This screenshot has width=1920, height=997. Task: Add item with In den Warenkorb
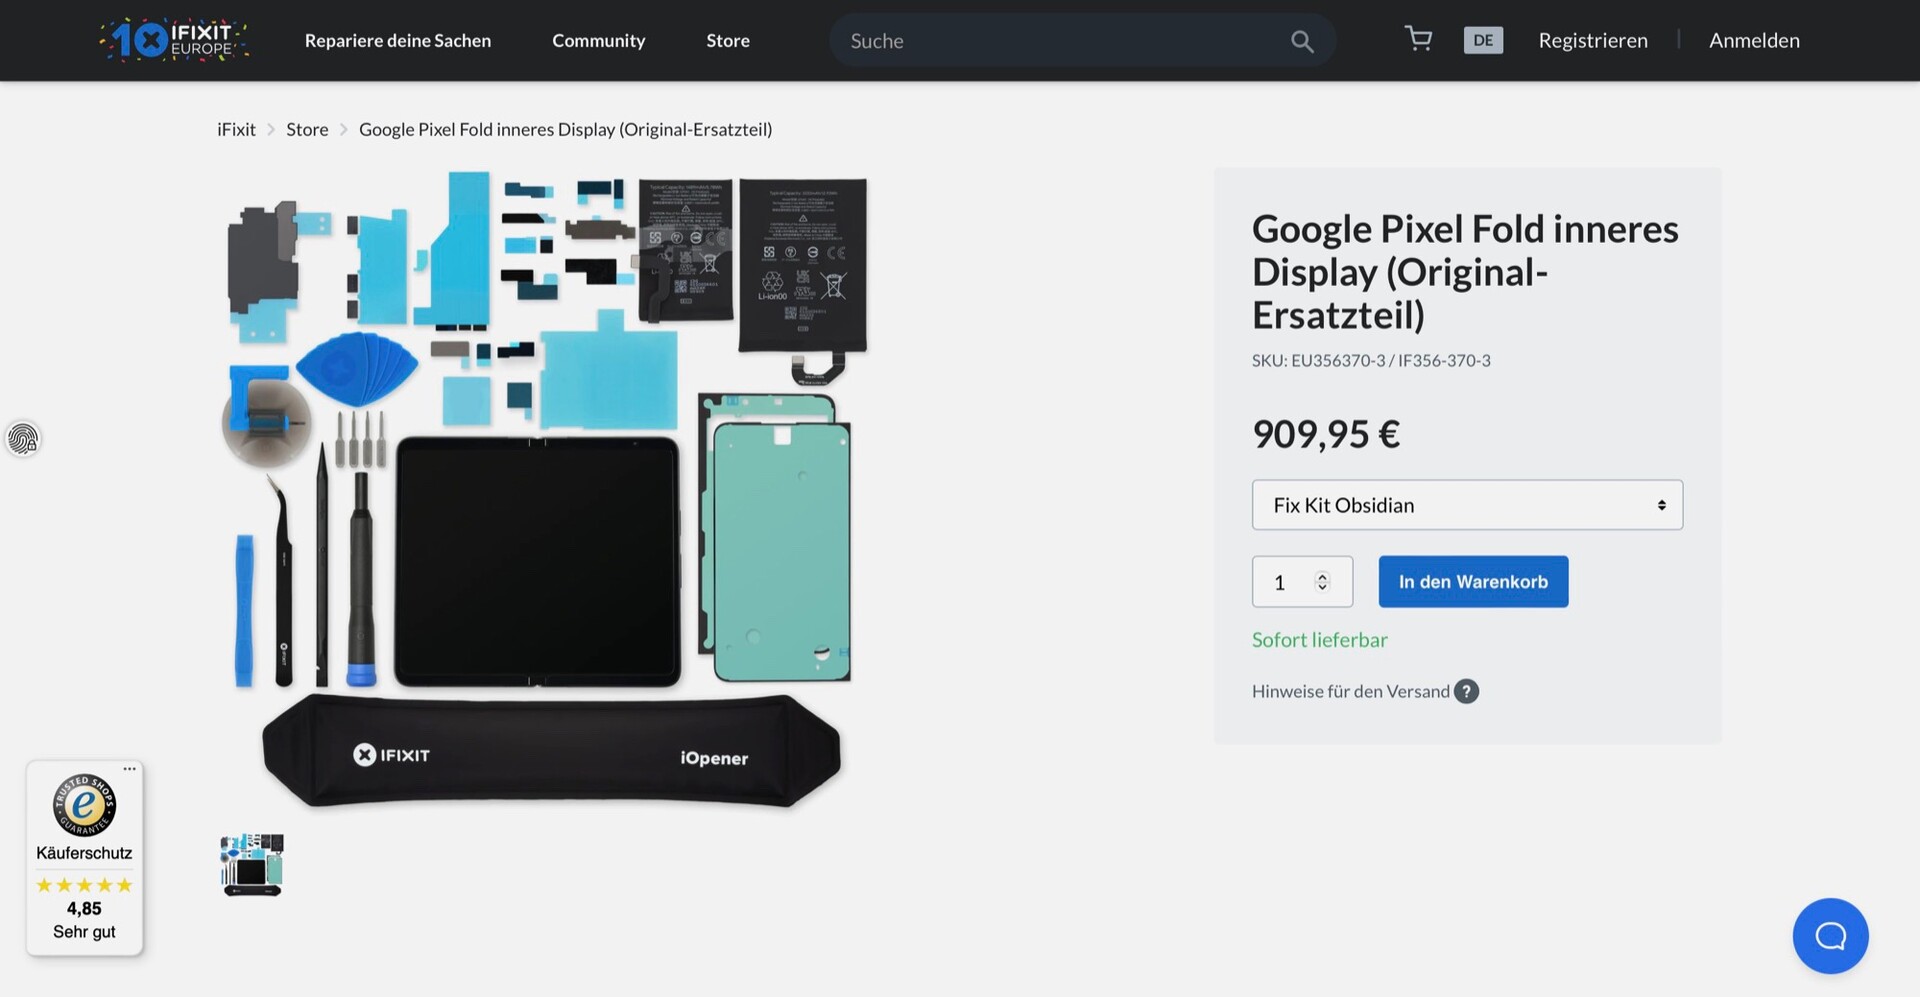click(1473, 581)
